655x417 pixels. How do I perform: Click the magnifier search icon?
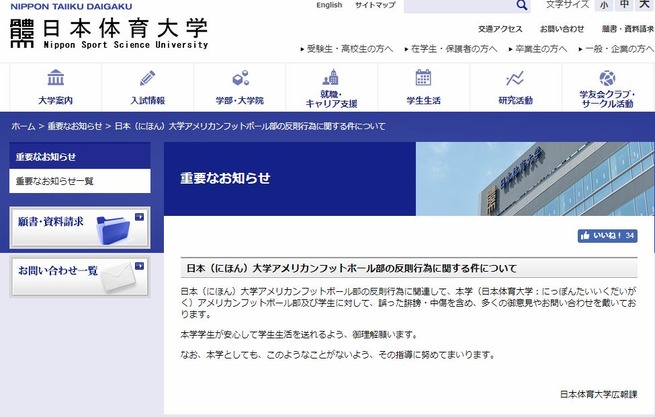tap(522, 5)
